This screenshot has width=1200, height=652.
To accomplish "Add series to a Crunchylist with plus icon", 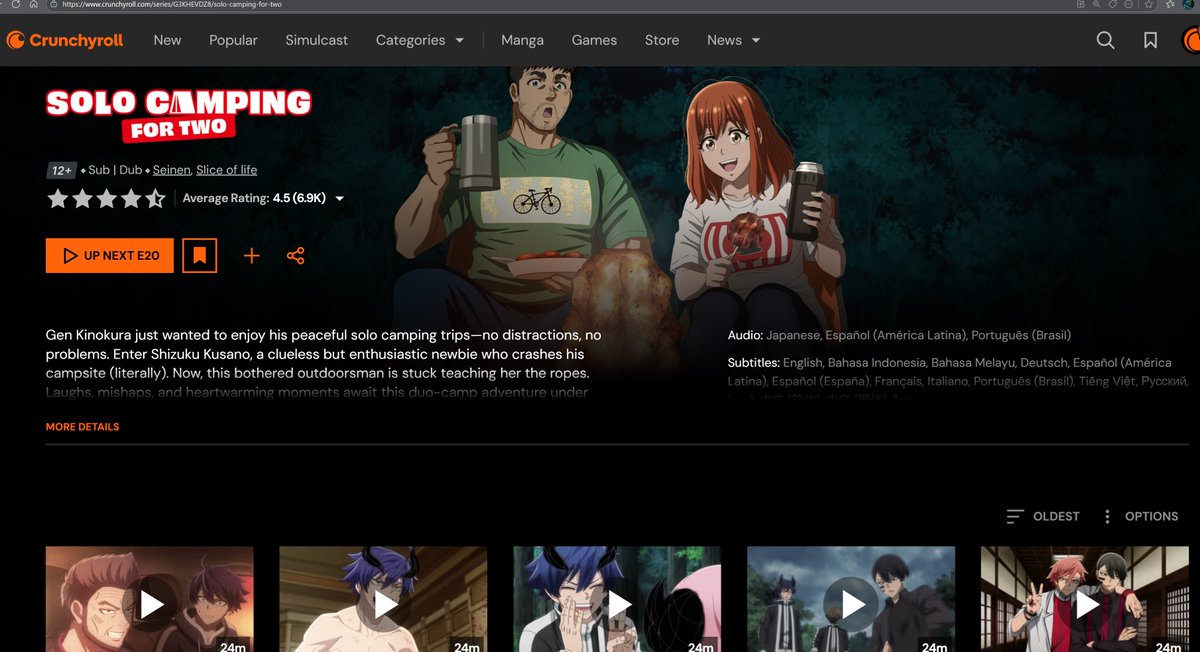I will click(x=251, y=256).
